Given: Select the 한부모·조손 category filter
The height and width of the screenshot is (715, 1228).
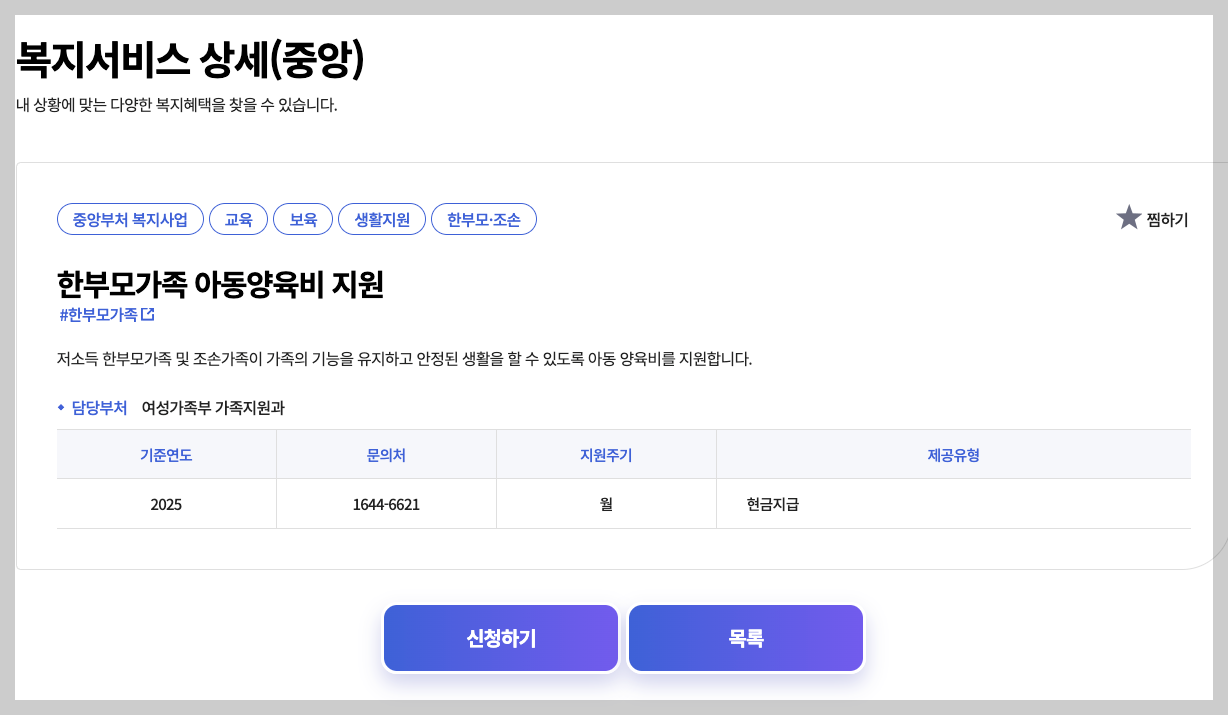Looking at the screenshot, I should 484,219.
